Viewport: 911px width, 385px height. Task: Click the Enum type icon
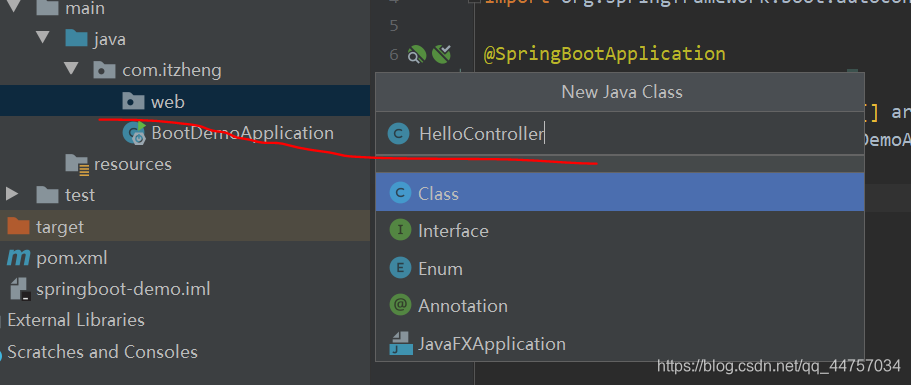tap(400, 268)
